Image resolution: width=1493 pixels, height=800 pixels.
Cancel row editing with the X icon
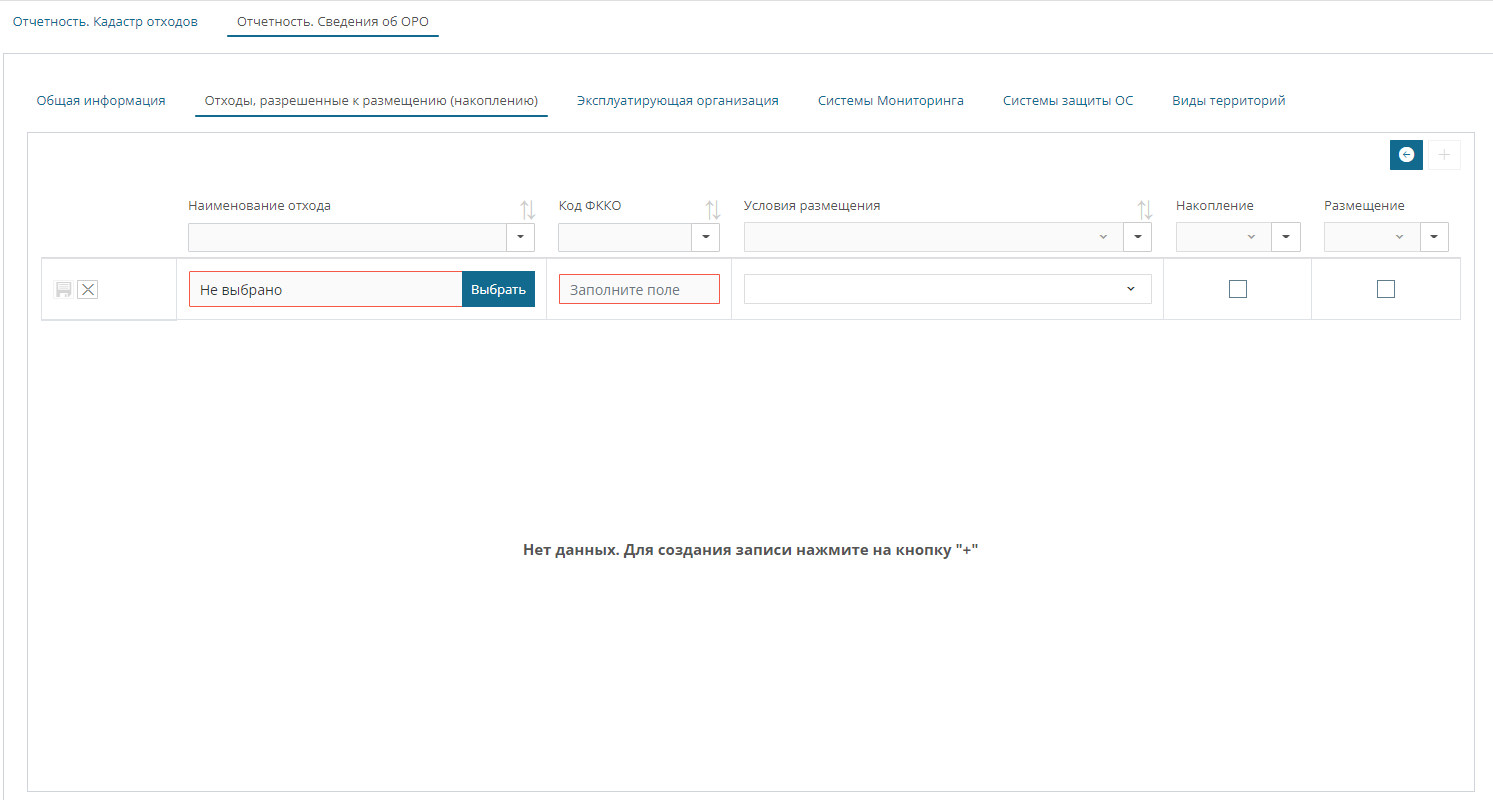point(88,290)
